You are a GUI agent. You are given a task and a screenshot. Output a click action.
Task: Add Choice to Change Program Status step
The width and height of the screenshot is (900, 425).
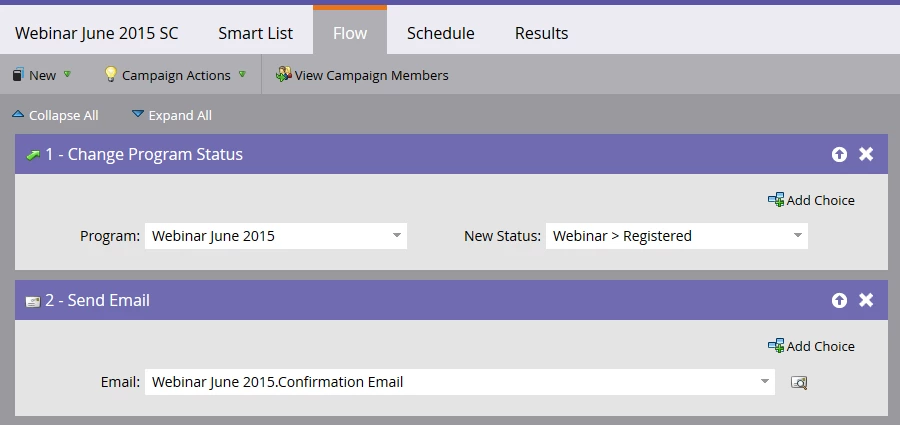(x=811, y=200)
